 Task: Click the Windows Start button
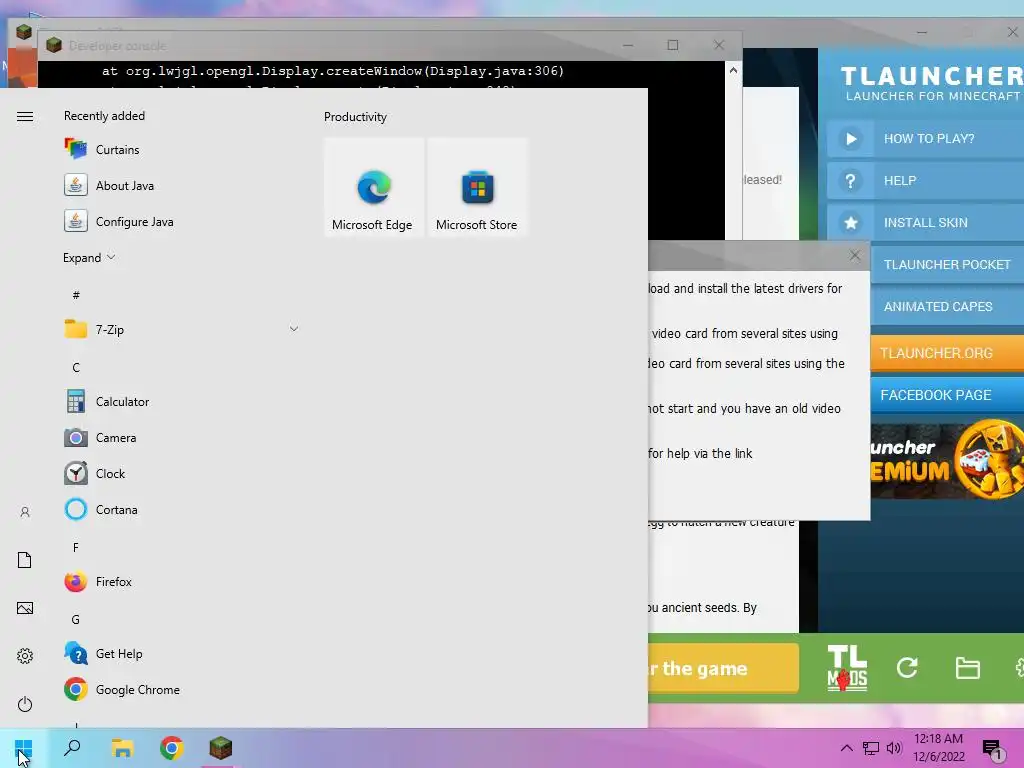(x=24, y=748)
